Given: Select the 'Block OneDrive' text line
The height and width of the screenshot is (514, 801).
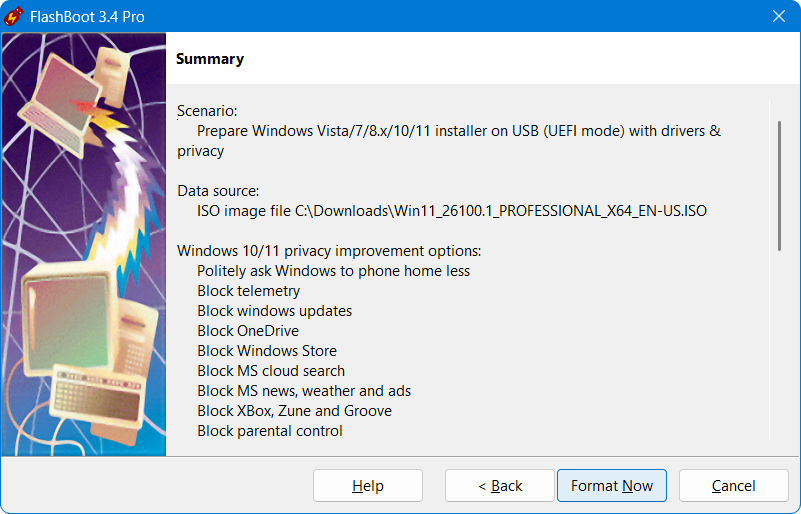Looking at the screenshot, I should pos(248,331).
